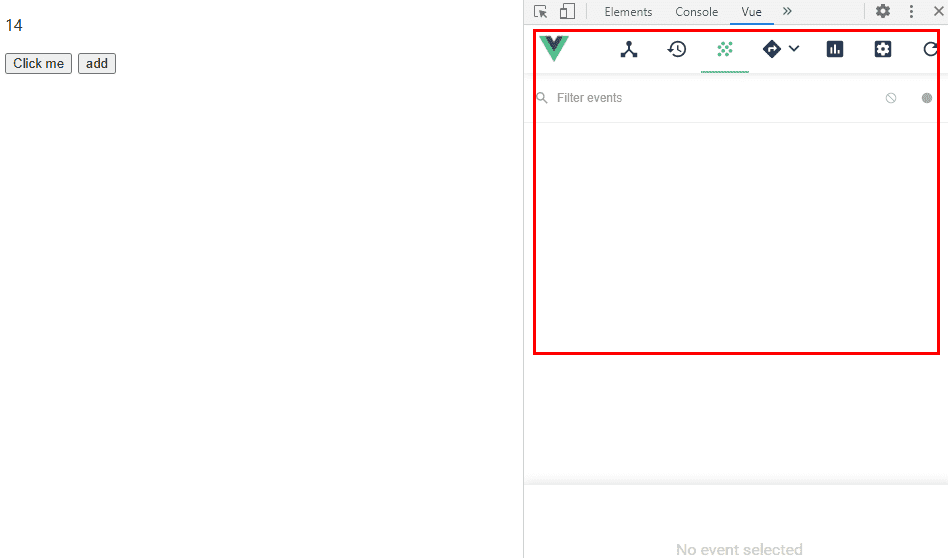Open the Performance chart tab icon

point(835,49)
